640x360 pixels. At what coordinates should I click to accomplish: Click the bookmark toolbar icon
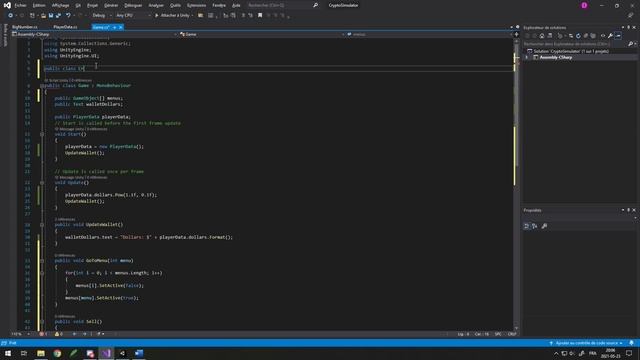click(x=260, y=16)
